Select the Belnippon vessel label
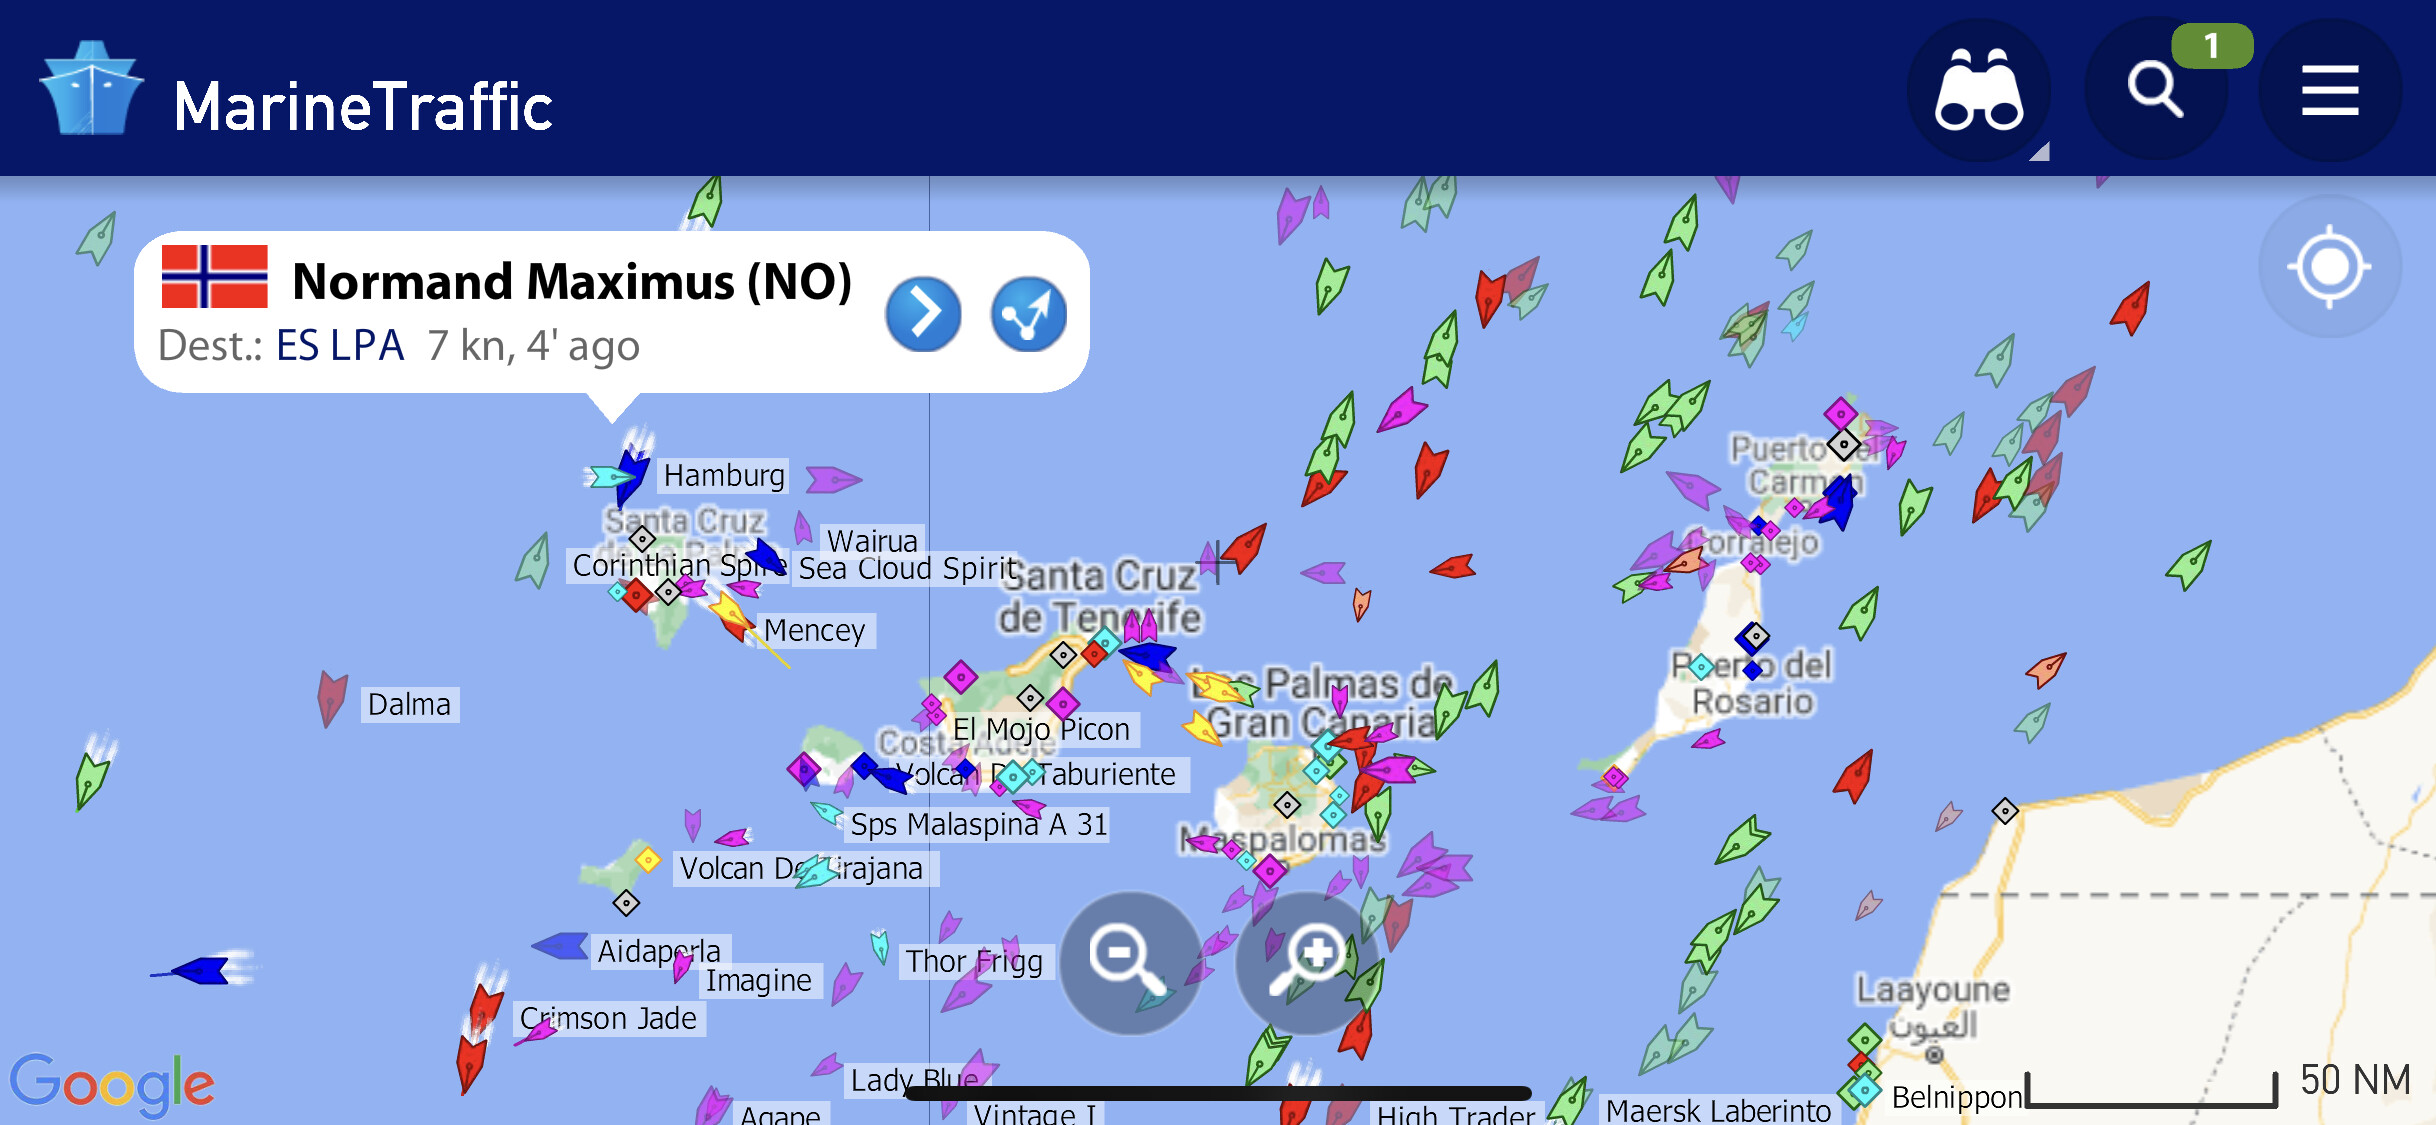Screen dimensions: 2436x1125 coord(1957,1098)
